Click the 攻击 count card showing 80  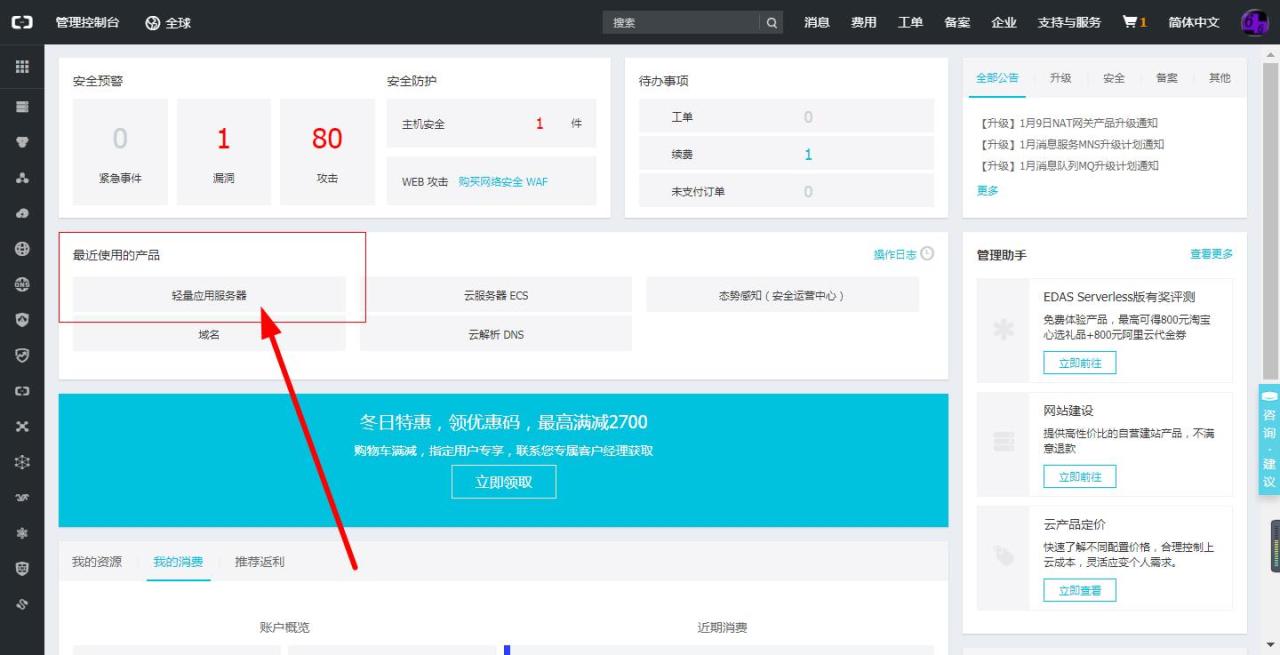[327, 151]
